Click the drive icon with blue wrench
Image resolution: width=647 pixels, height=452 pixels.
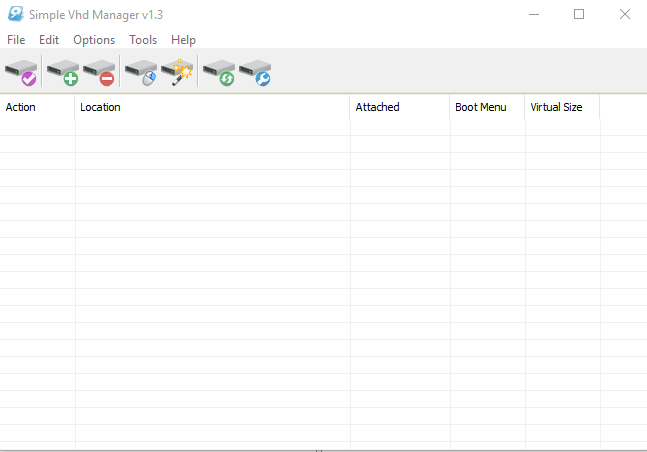click(255, 72)
